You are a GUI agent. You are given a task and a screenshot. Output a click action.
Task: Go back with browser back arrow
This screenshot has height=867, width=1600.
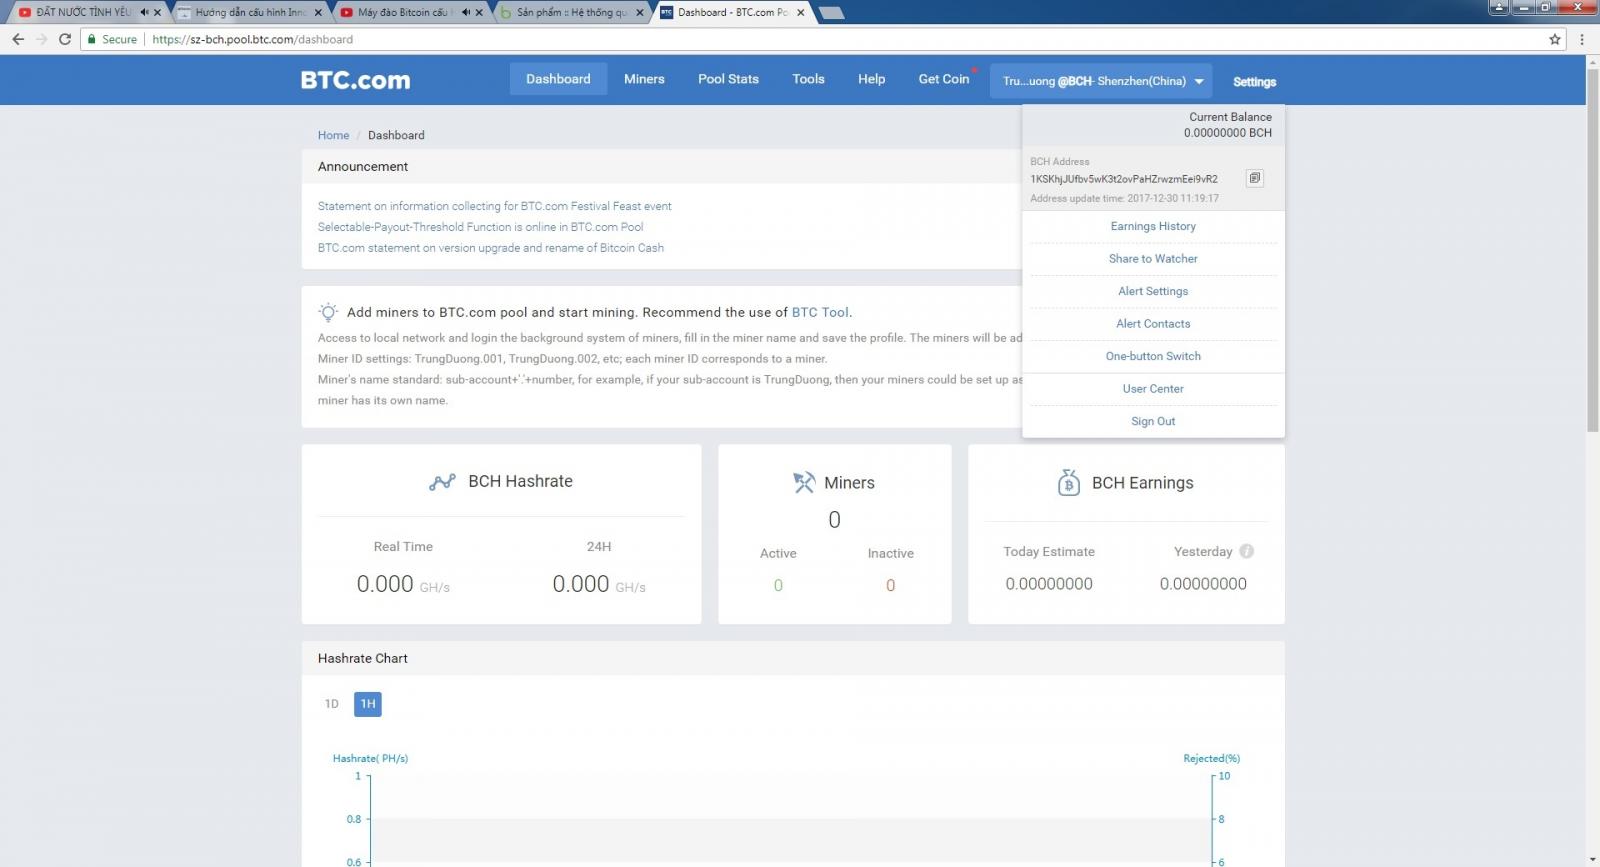pos(18,39)
